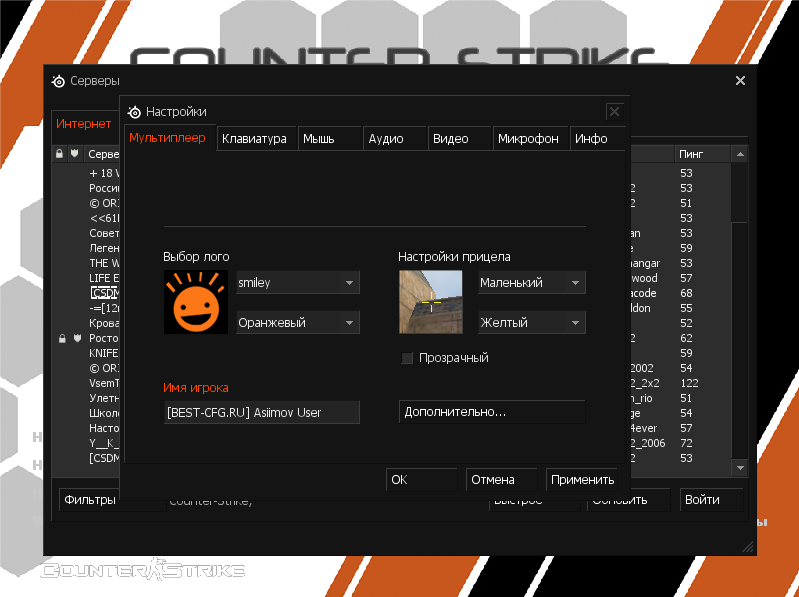
Task: Open the Оранжевый logo color dropdown
Action: 298,322
